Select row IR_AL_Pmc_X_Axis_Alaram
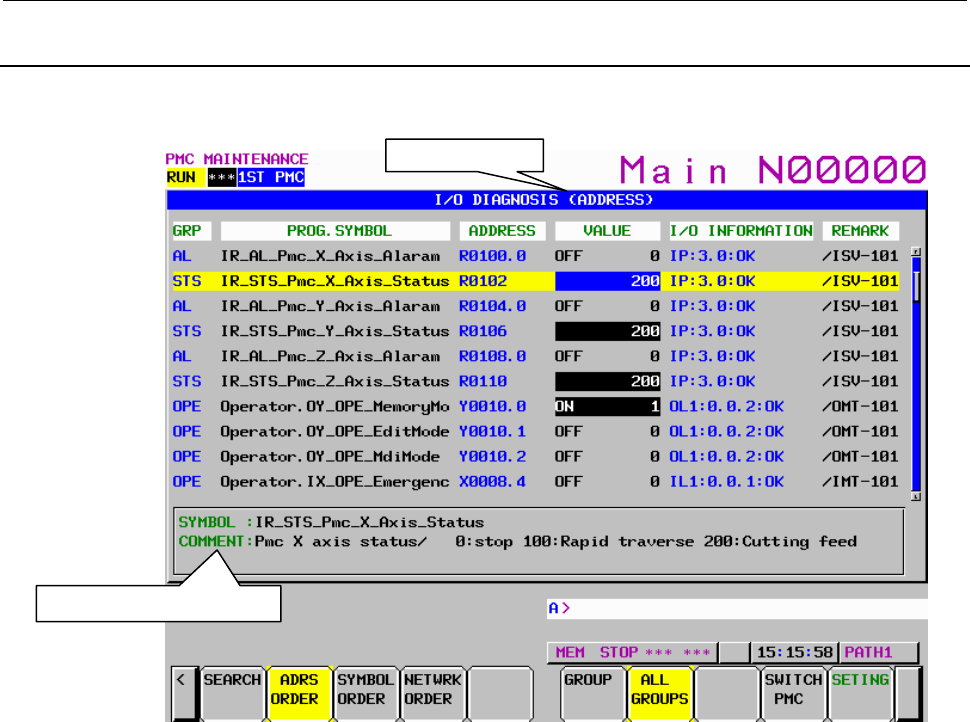 pos(535,256)
